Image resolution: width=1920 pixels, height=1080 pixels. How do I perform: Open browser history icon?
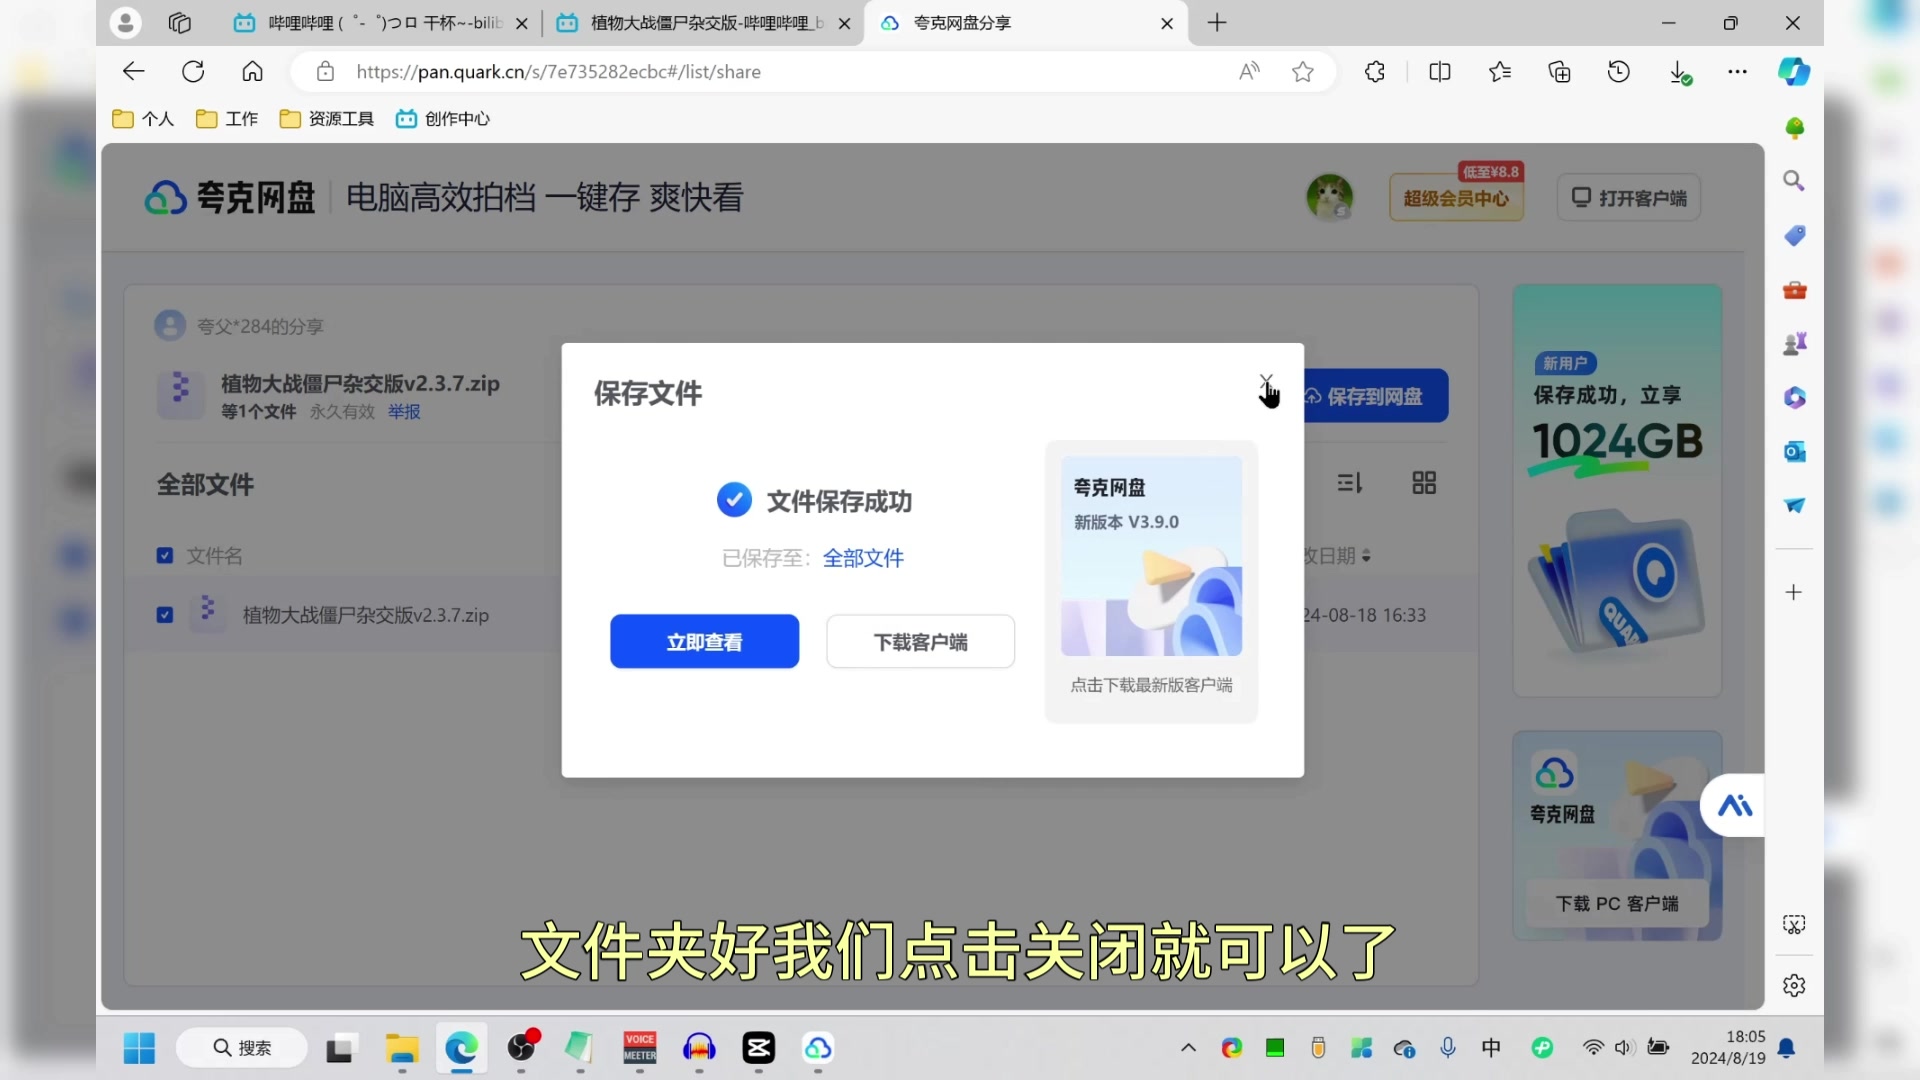(x=1619, y=71)
